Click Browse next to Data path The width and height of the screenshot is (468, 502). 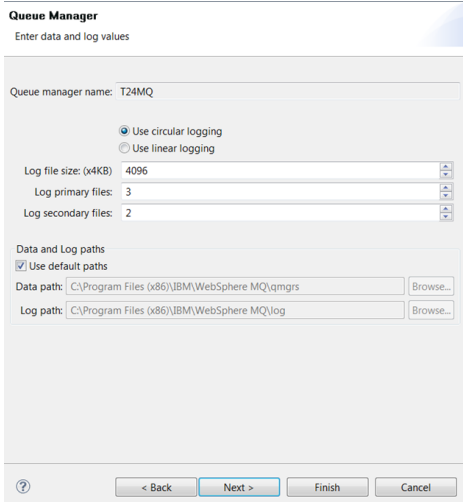[x=431, y=286]
